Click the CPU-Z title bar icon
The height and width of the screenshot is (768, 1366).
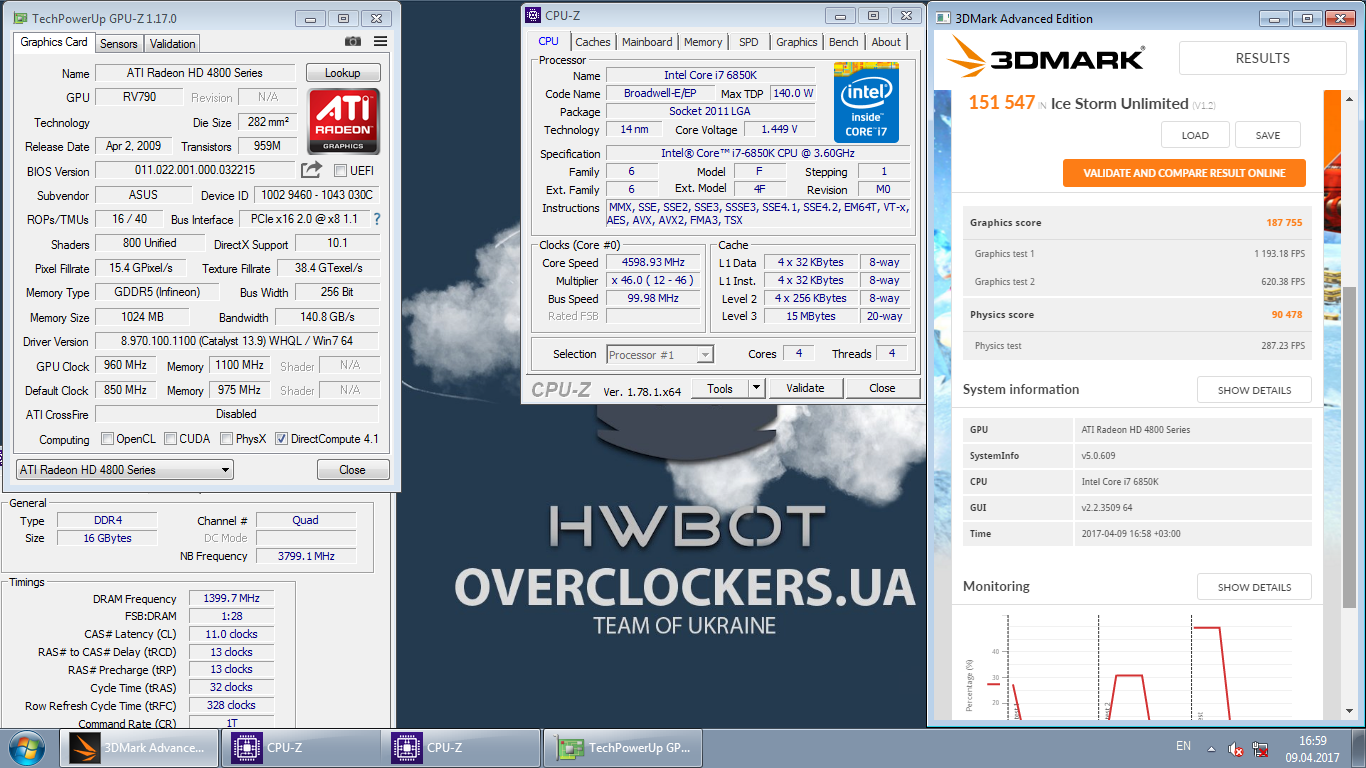(x=533, y=15)
